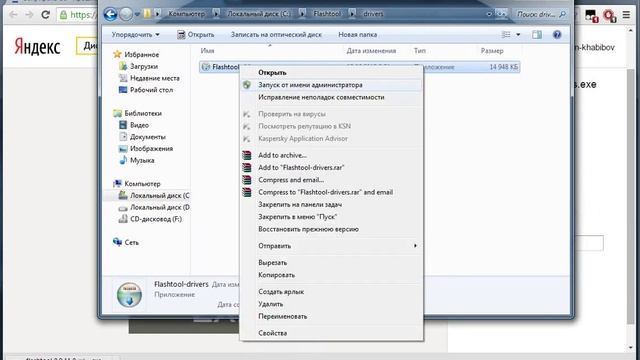
Task: Click the Explorer help question mark icon
Action: 557,35
